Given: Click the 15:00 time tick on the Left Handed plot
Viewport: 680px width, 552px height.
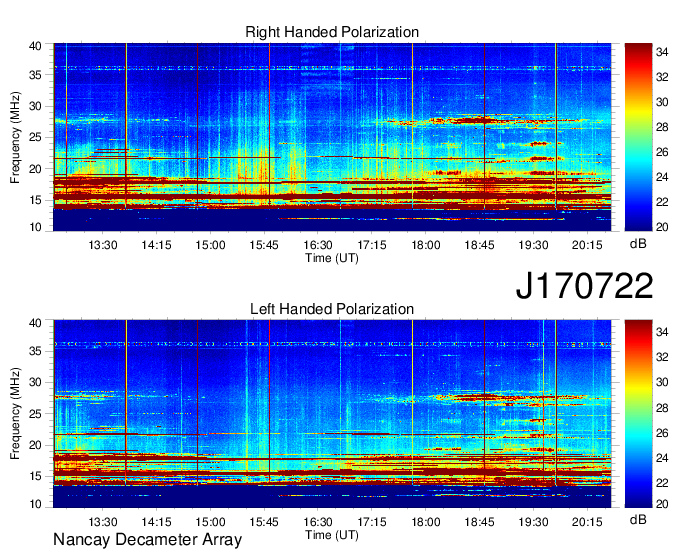Looking at the screenshot, I should click(210, 522).
